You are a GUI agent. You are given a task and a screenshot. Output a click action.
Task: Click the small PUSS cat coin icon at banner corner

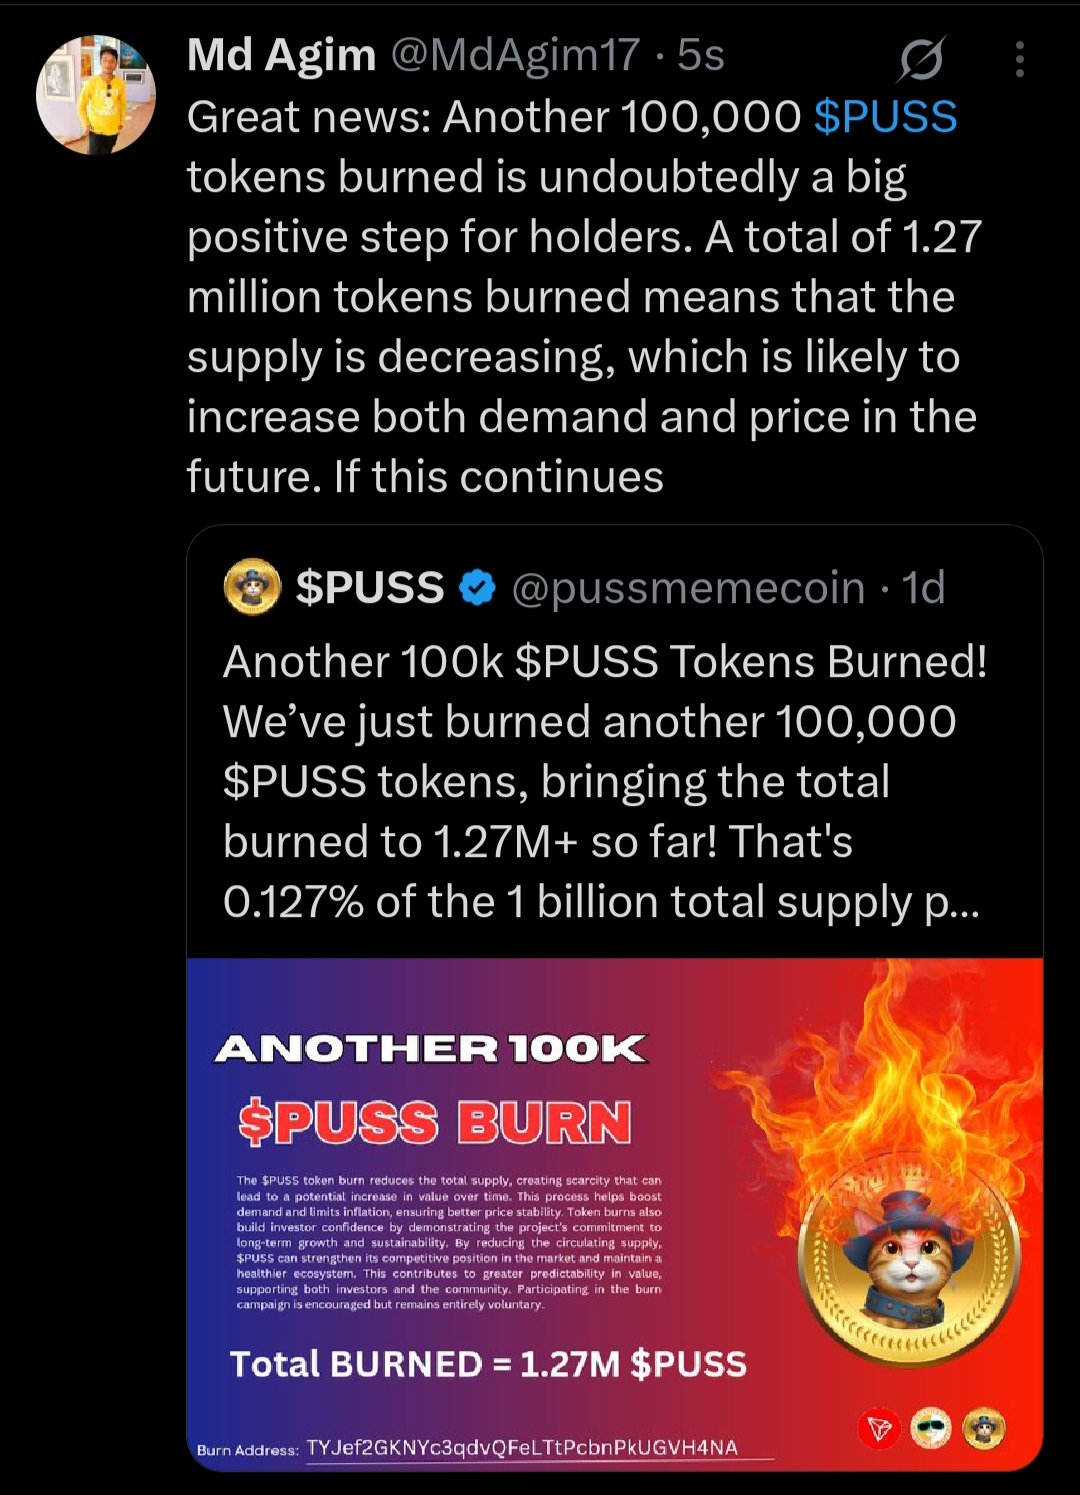(984, 1429)
